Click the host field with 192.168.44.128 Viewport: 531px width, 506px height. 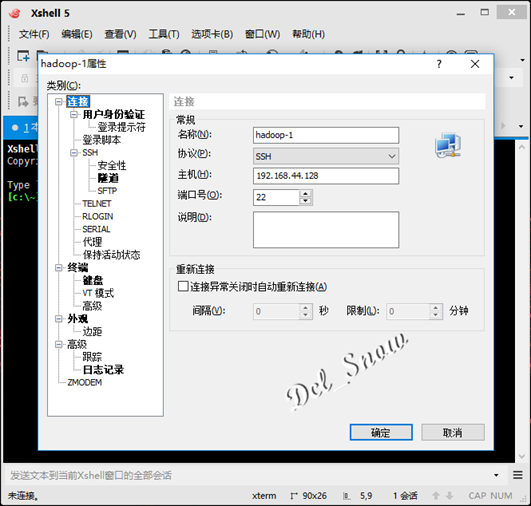[x=326, y=176]
